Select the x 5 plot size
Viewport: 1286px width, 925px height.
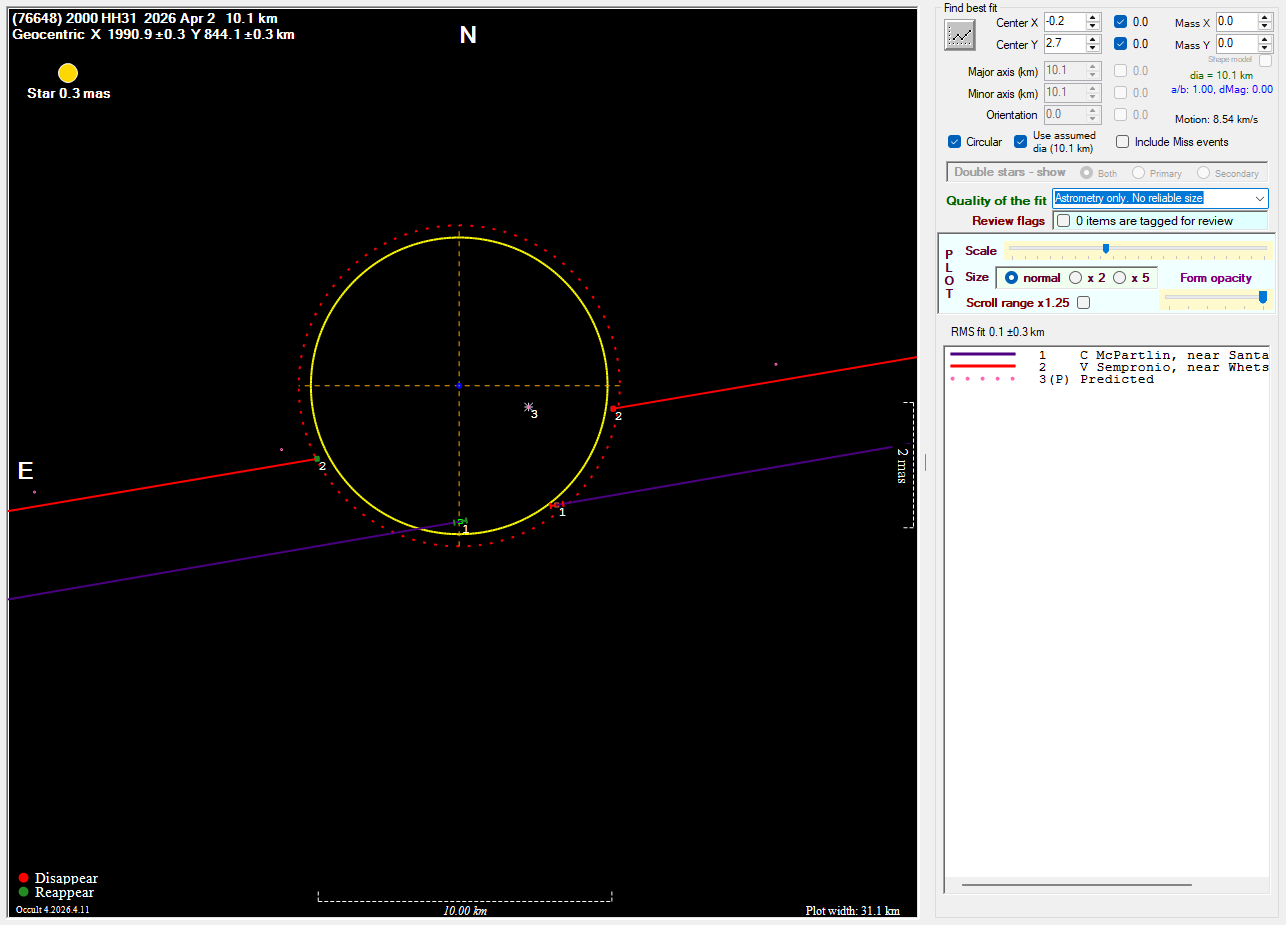click(1120, 278)
